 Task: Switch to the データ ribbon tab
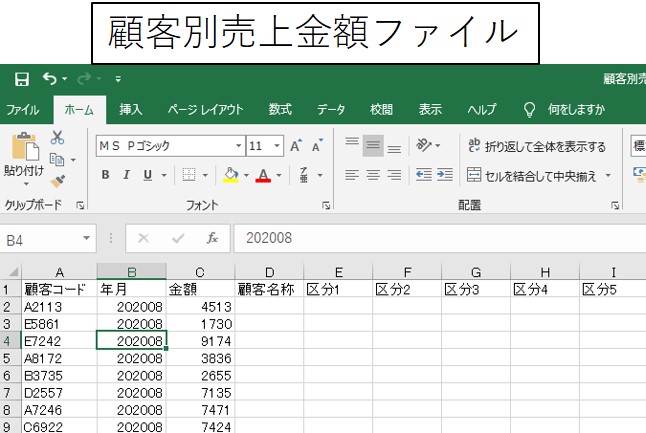(331, 109)
